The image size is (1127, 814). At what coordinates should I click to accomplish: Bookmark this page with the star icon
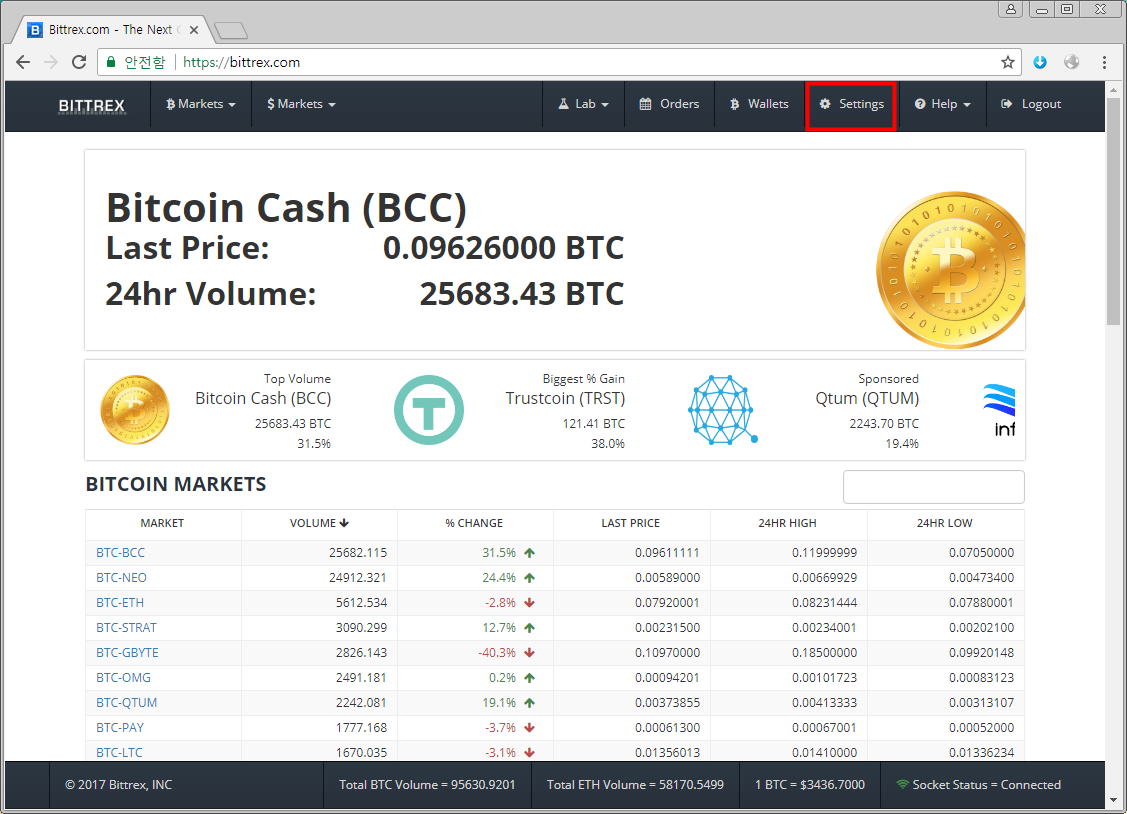click(1008, 63)
